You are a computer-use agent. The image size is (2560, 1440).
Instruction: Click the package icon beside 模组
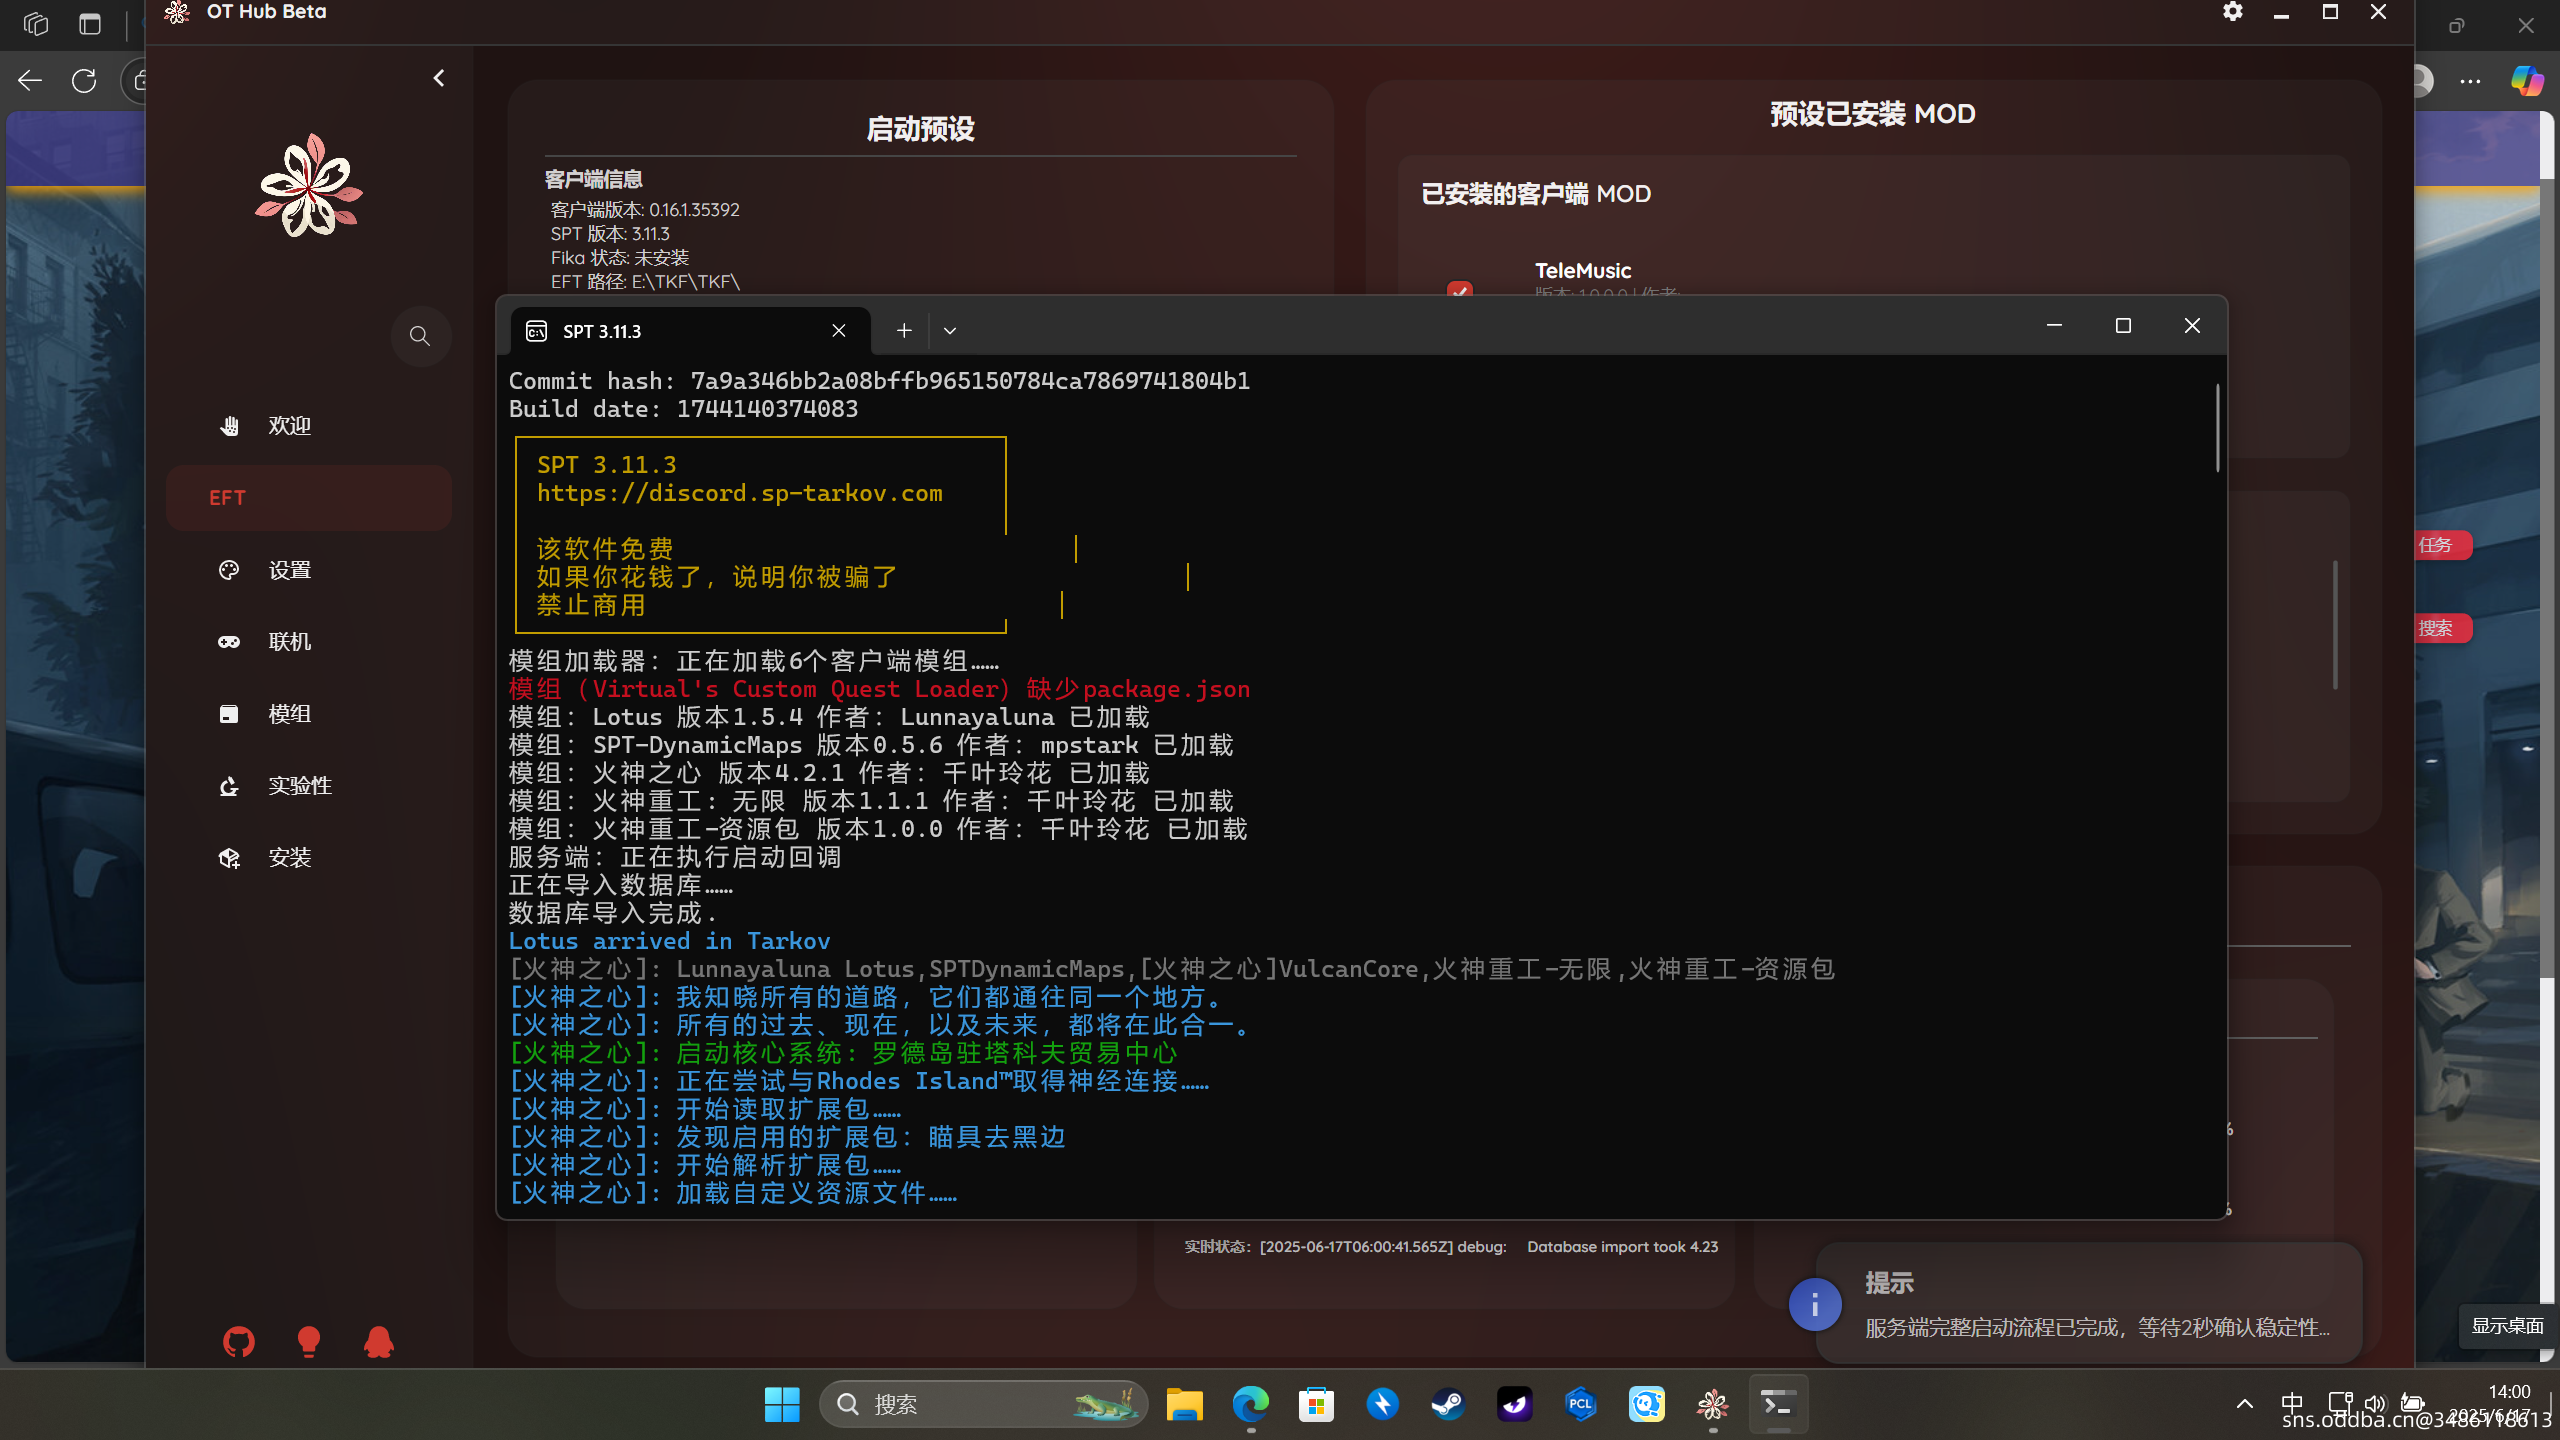point(229,714)
